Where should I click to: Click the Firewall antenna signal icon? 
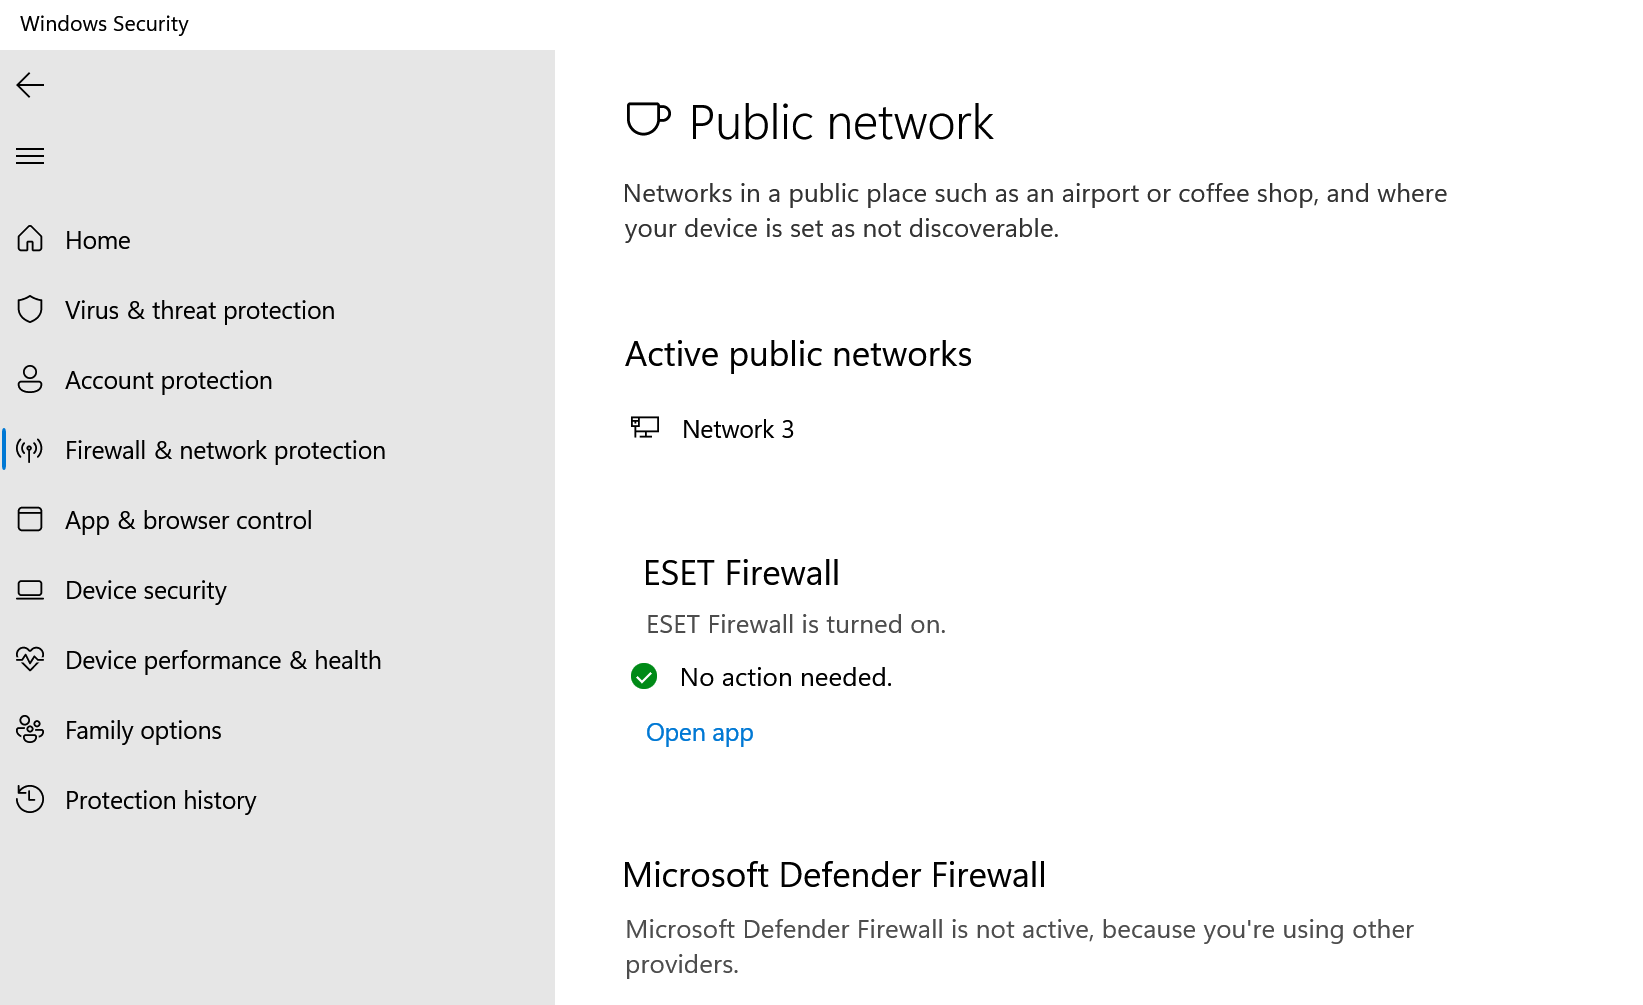[x=30, y=449]
